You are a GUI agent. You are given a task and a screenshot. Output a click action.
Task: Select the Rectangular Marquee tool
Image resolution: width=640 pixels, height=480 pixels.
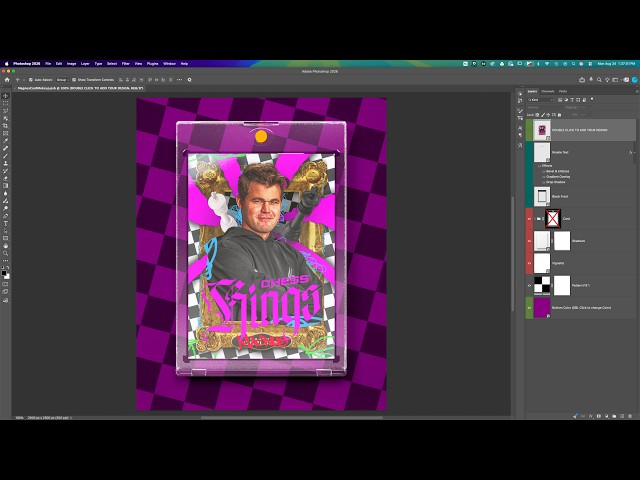[6, 103]
